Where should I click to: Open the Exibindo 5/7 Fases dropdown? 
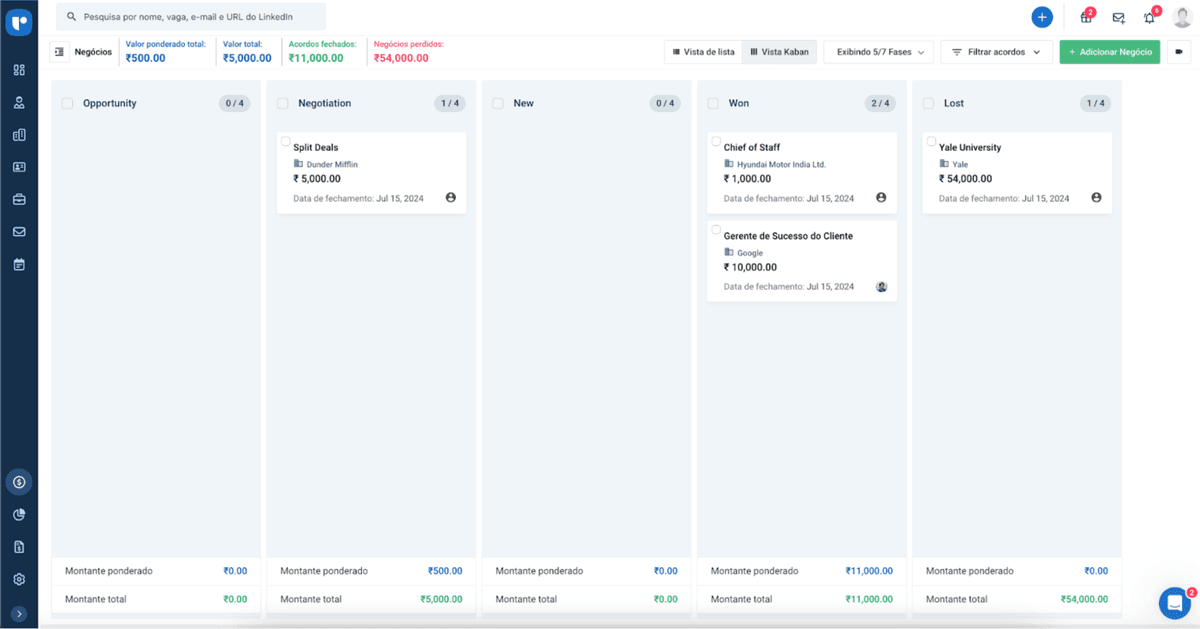[x=877, y=51]
